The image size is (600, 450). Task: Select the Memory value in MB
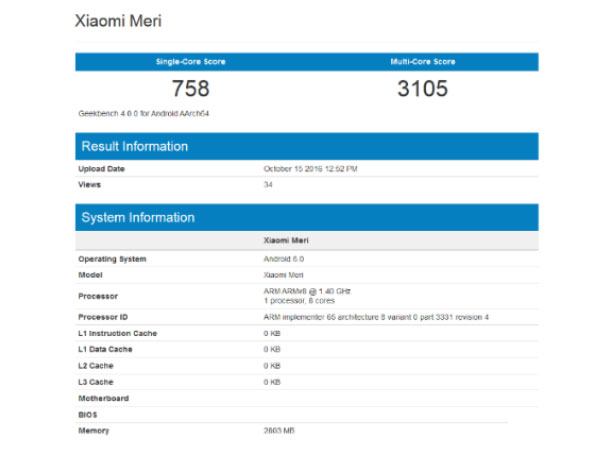(279, 431)
